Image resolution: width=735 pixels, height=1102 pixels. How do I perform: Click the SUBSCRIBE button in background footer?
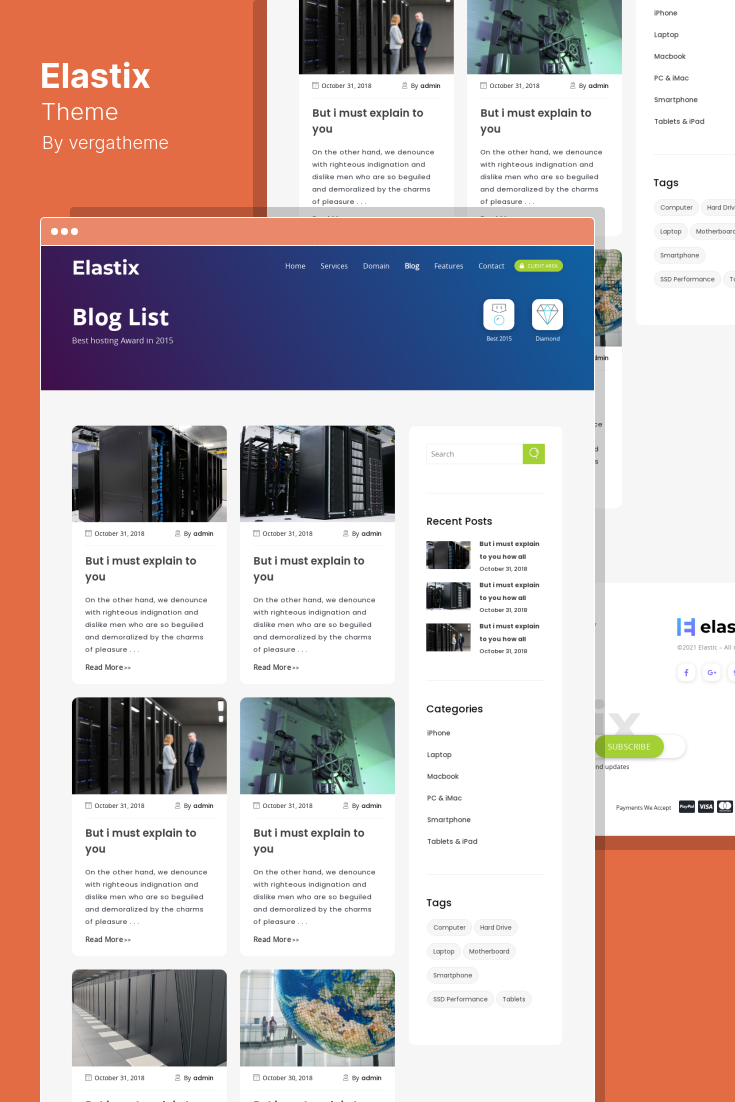coord(629,746)
